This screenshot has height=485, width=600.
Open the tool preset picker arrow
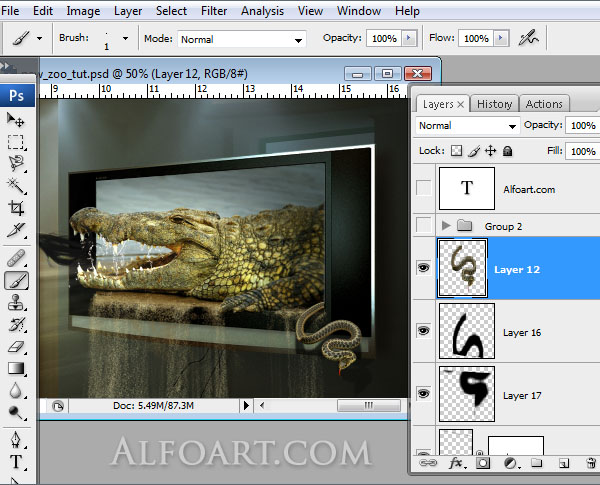[x=39, y=38]
